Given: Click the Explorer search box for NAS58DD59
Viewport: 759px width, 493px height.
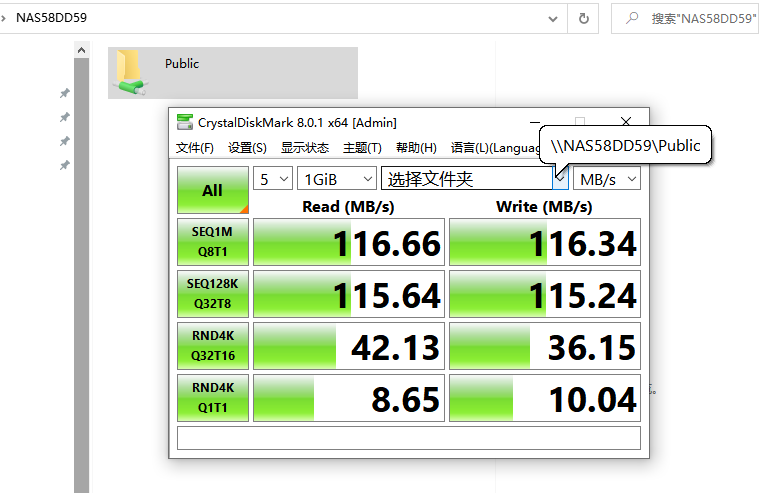Looking at the screenshot, I should tap(685, 18).
